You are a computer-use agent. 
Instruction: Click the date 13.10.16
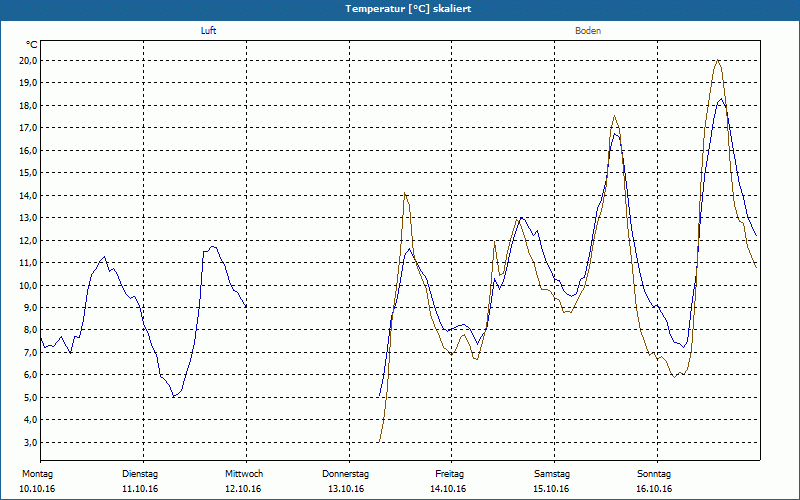click(x=346, y=489)
